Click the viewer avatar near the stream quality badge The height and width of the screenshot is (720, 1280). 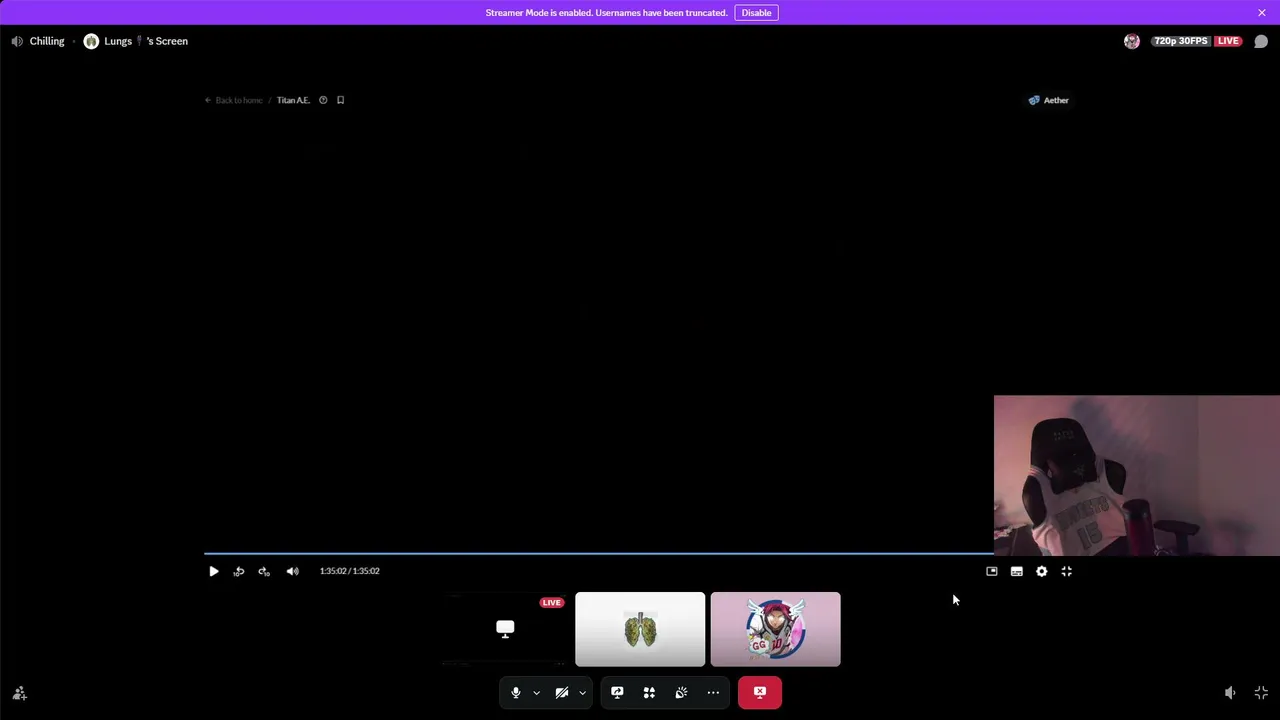1132,41
